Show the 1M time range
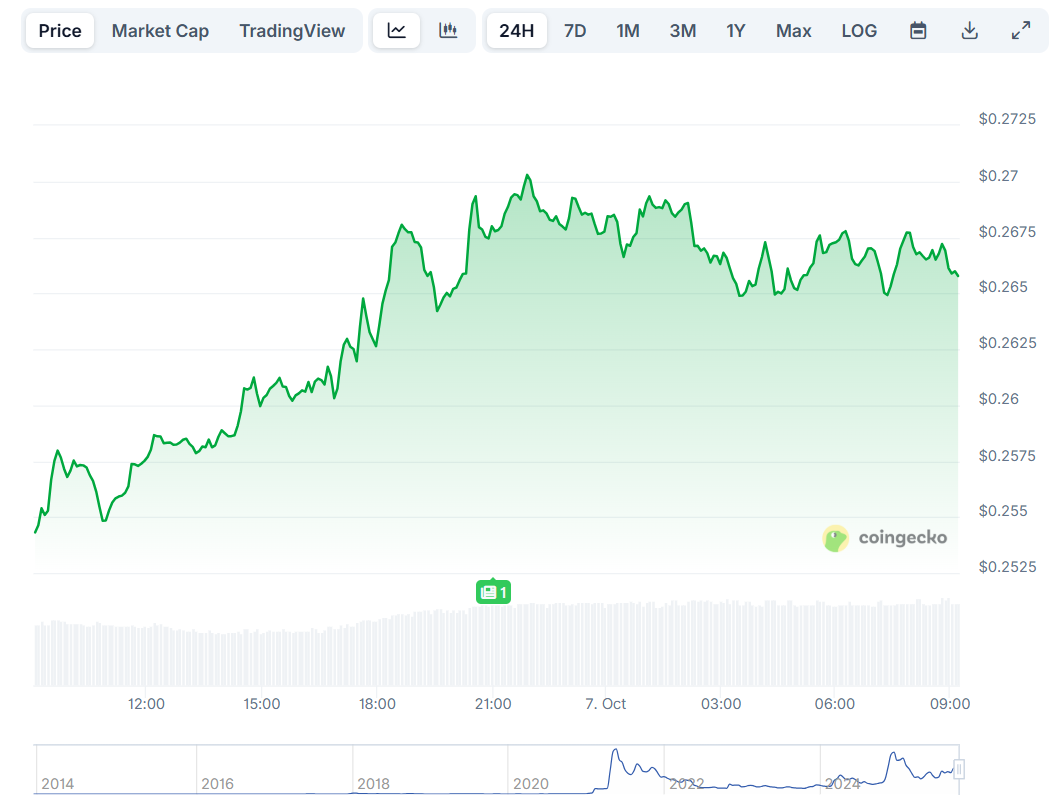This screenshot has width=1055, height=808. 628,31
